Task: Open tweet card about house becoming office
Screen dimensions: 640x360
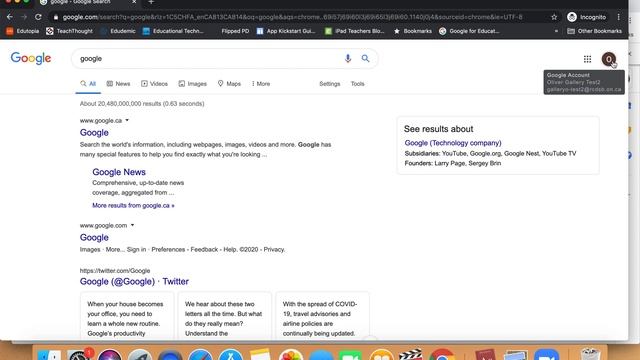Action: click(127, 316)
